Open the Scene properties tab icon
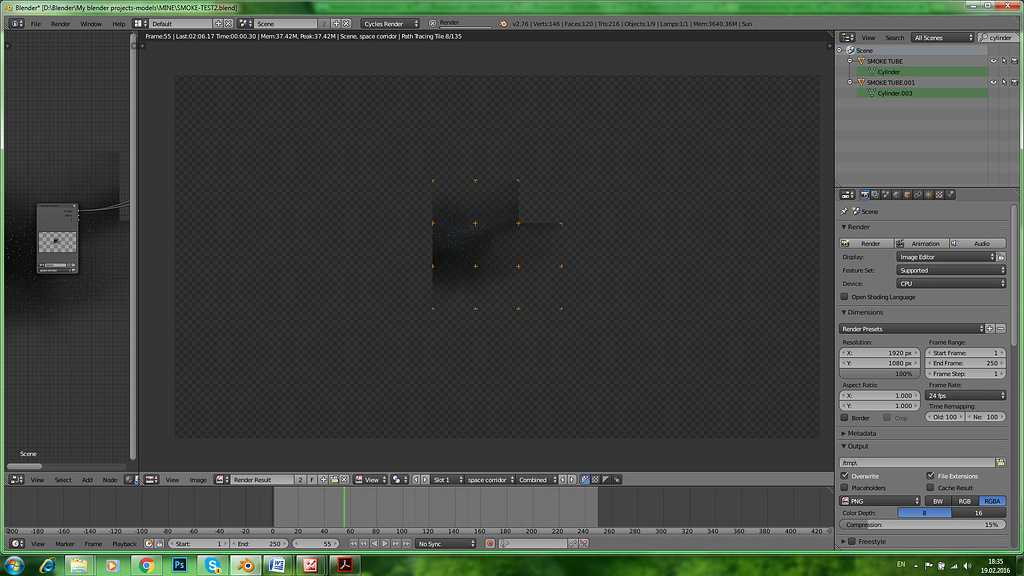The height and width of the screenshot is (576, 1024). coord(886,195)
